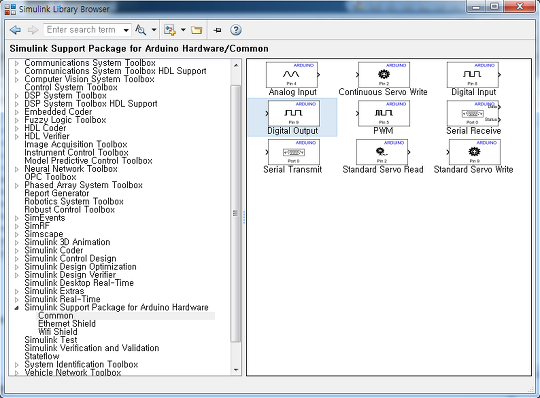This screenshot has width=540, height=398.
Task: Select Wifi Shield library
Action: (x=58, y=332)
